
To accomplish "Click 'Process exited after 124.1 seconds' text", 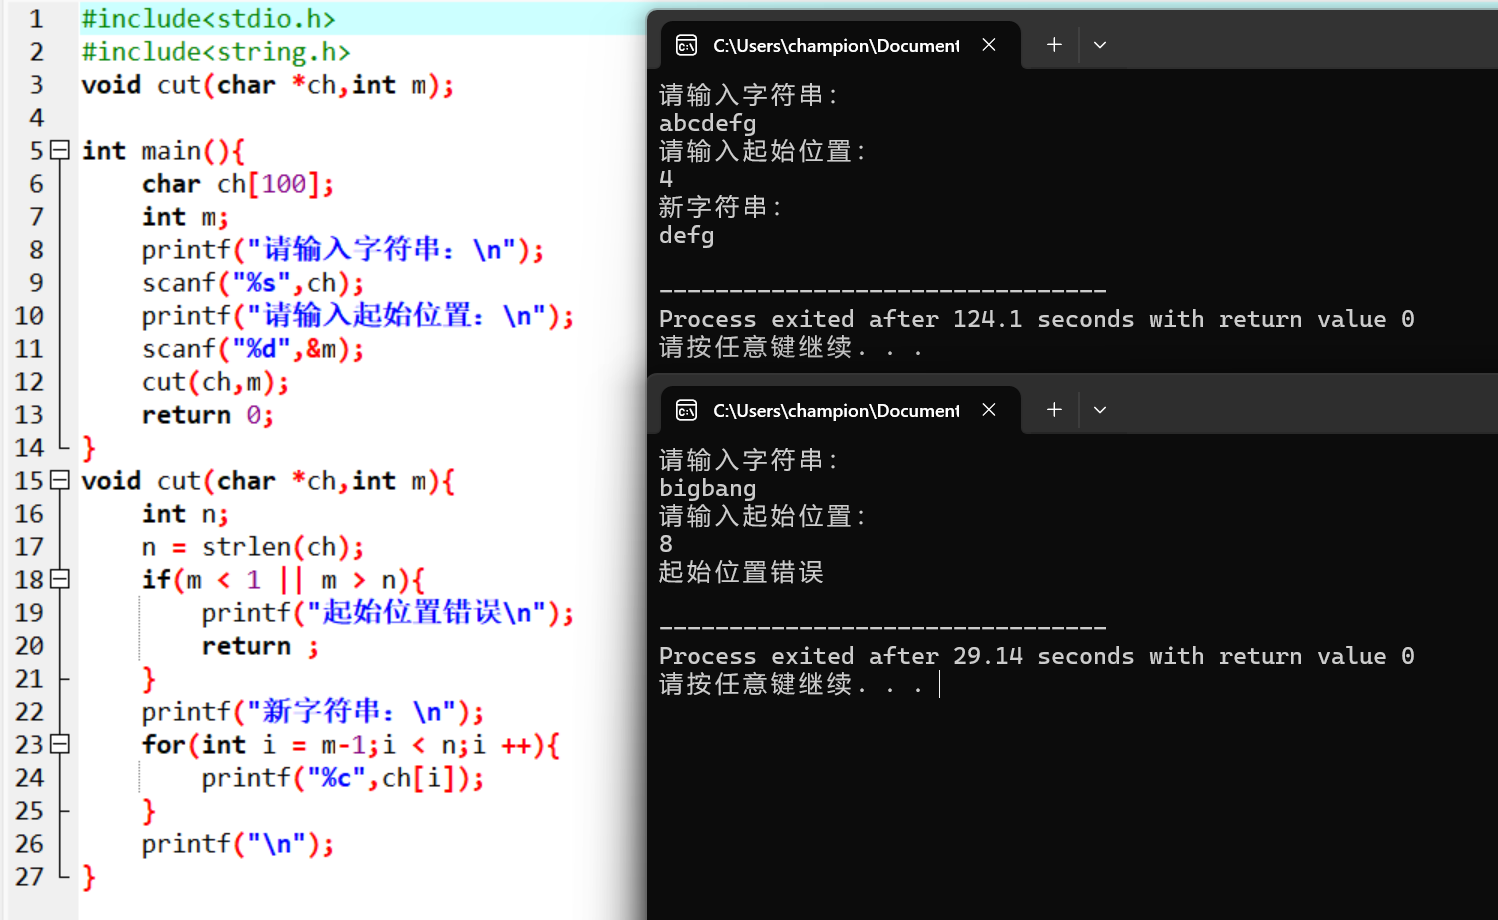I will [896, 319].
